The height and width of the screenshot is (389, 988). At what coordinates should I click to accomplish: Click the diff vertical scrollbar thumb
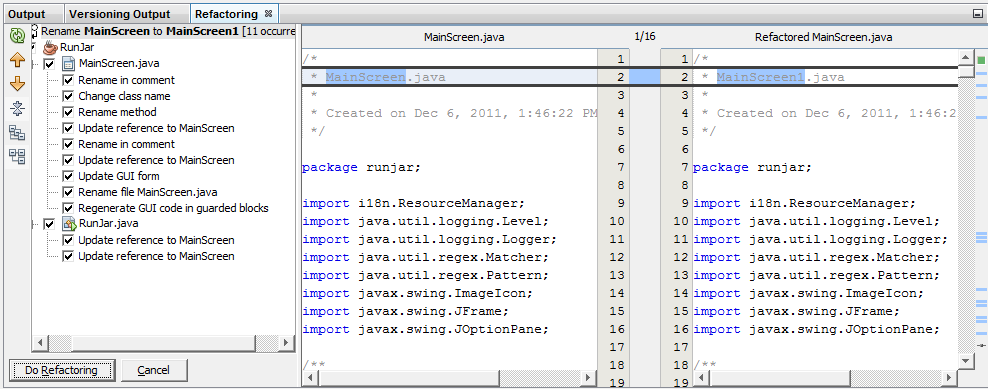pos(965,71)
